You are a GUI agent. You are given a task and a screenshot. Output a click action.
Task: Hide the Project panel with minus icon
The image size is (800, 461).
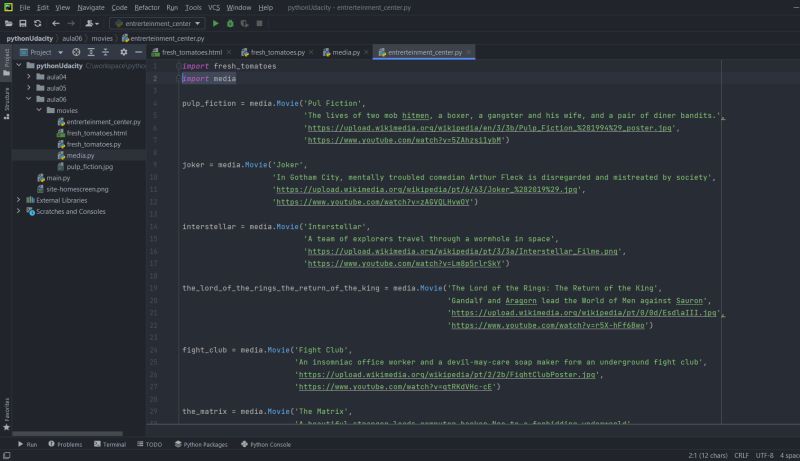[138, 52]
